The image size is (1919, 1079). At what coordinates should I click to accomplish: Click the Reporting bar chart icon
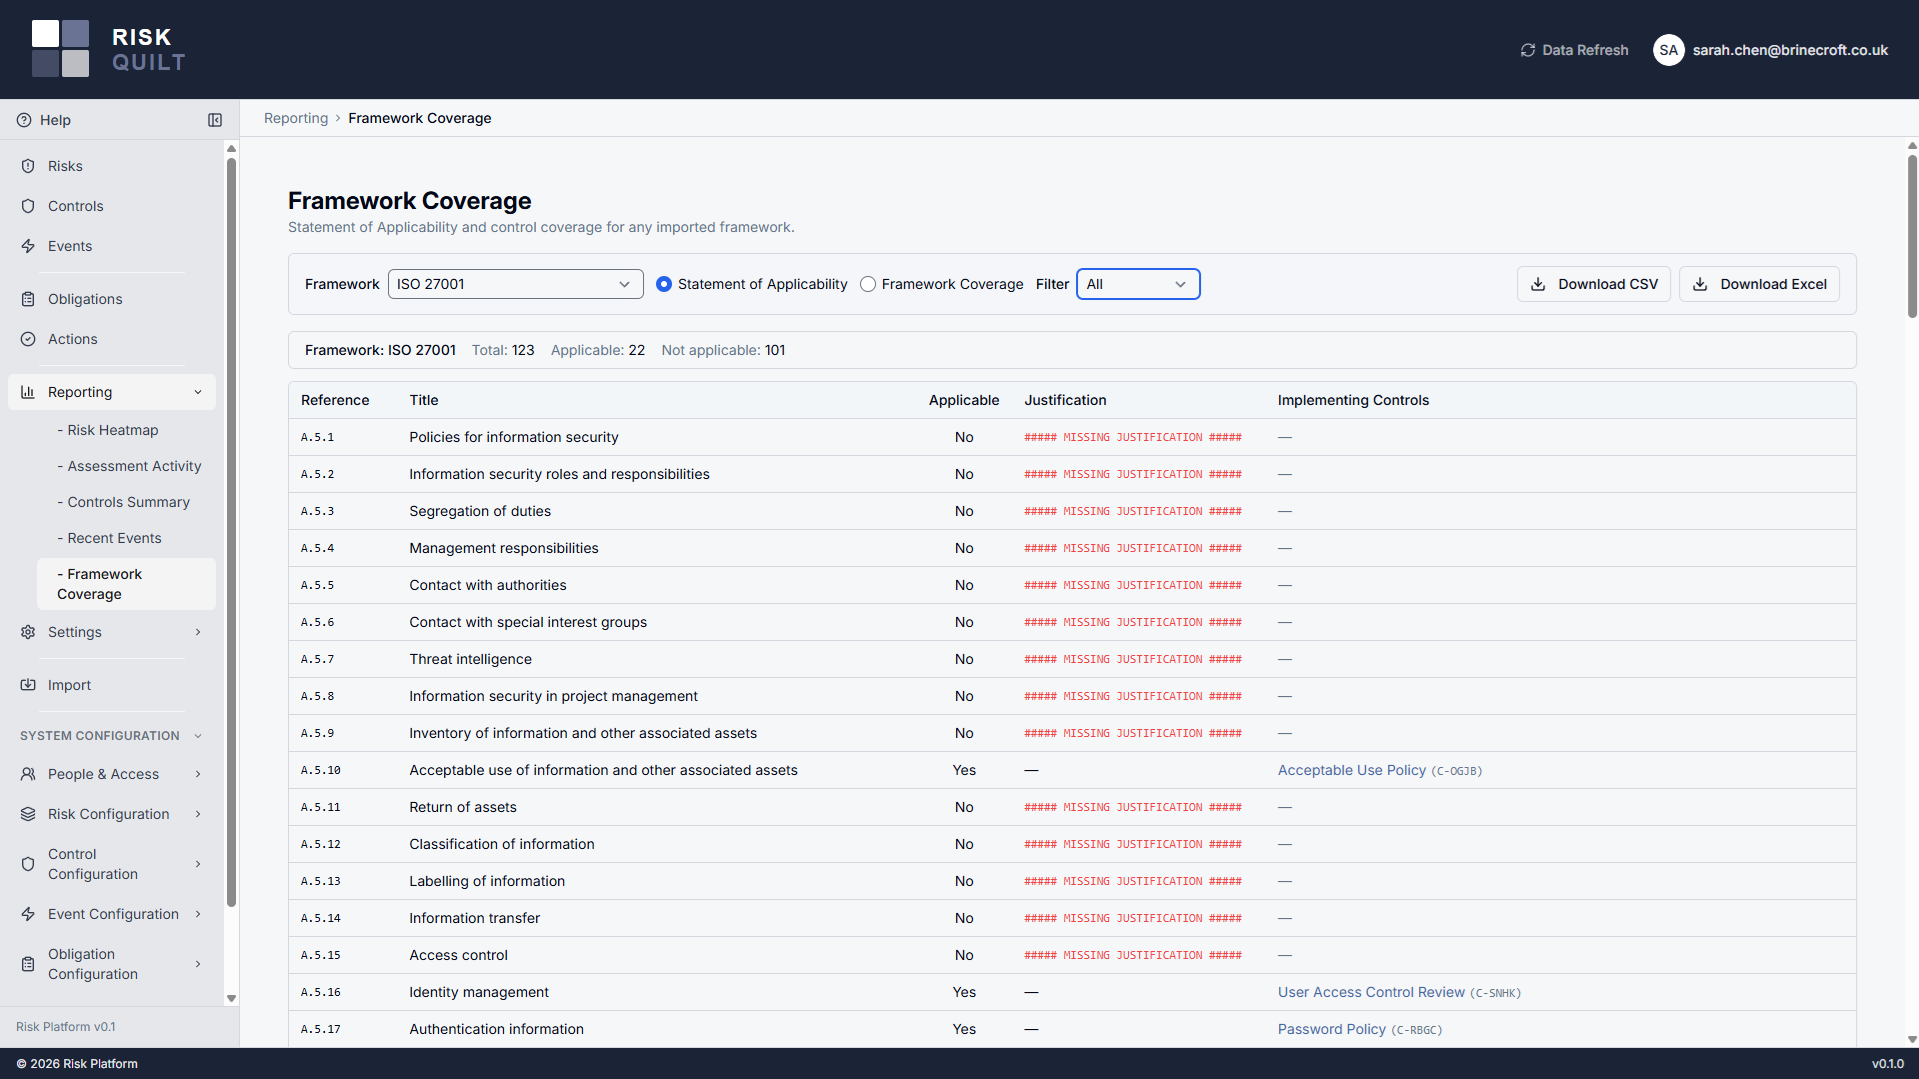(x=28, y=392)
